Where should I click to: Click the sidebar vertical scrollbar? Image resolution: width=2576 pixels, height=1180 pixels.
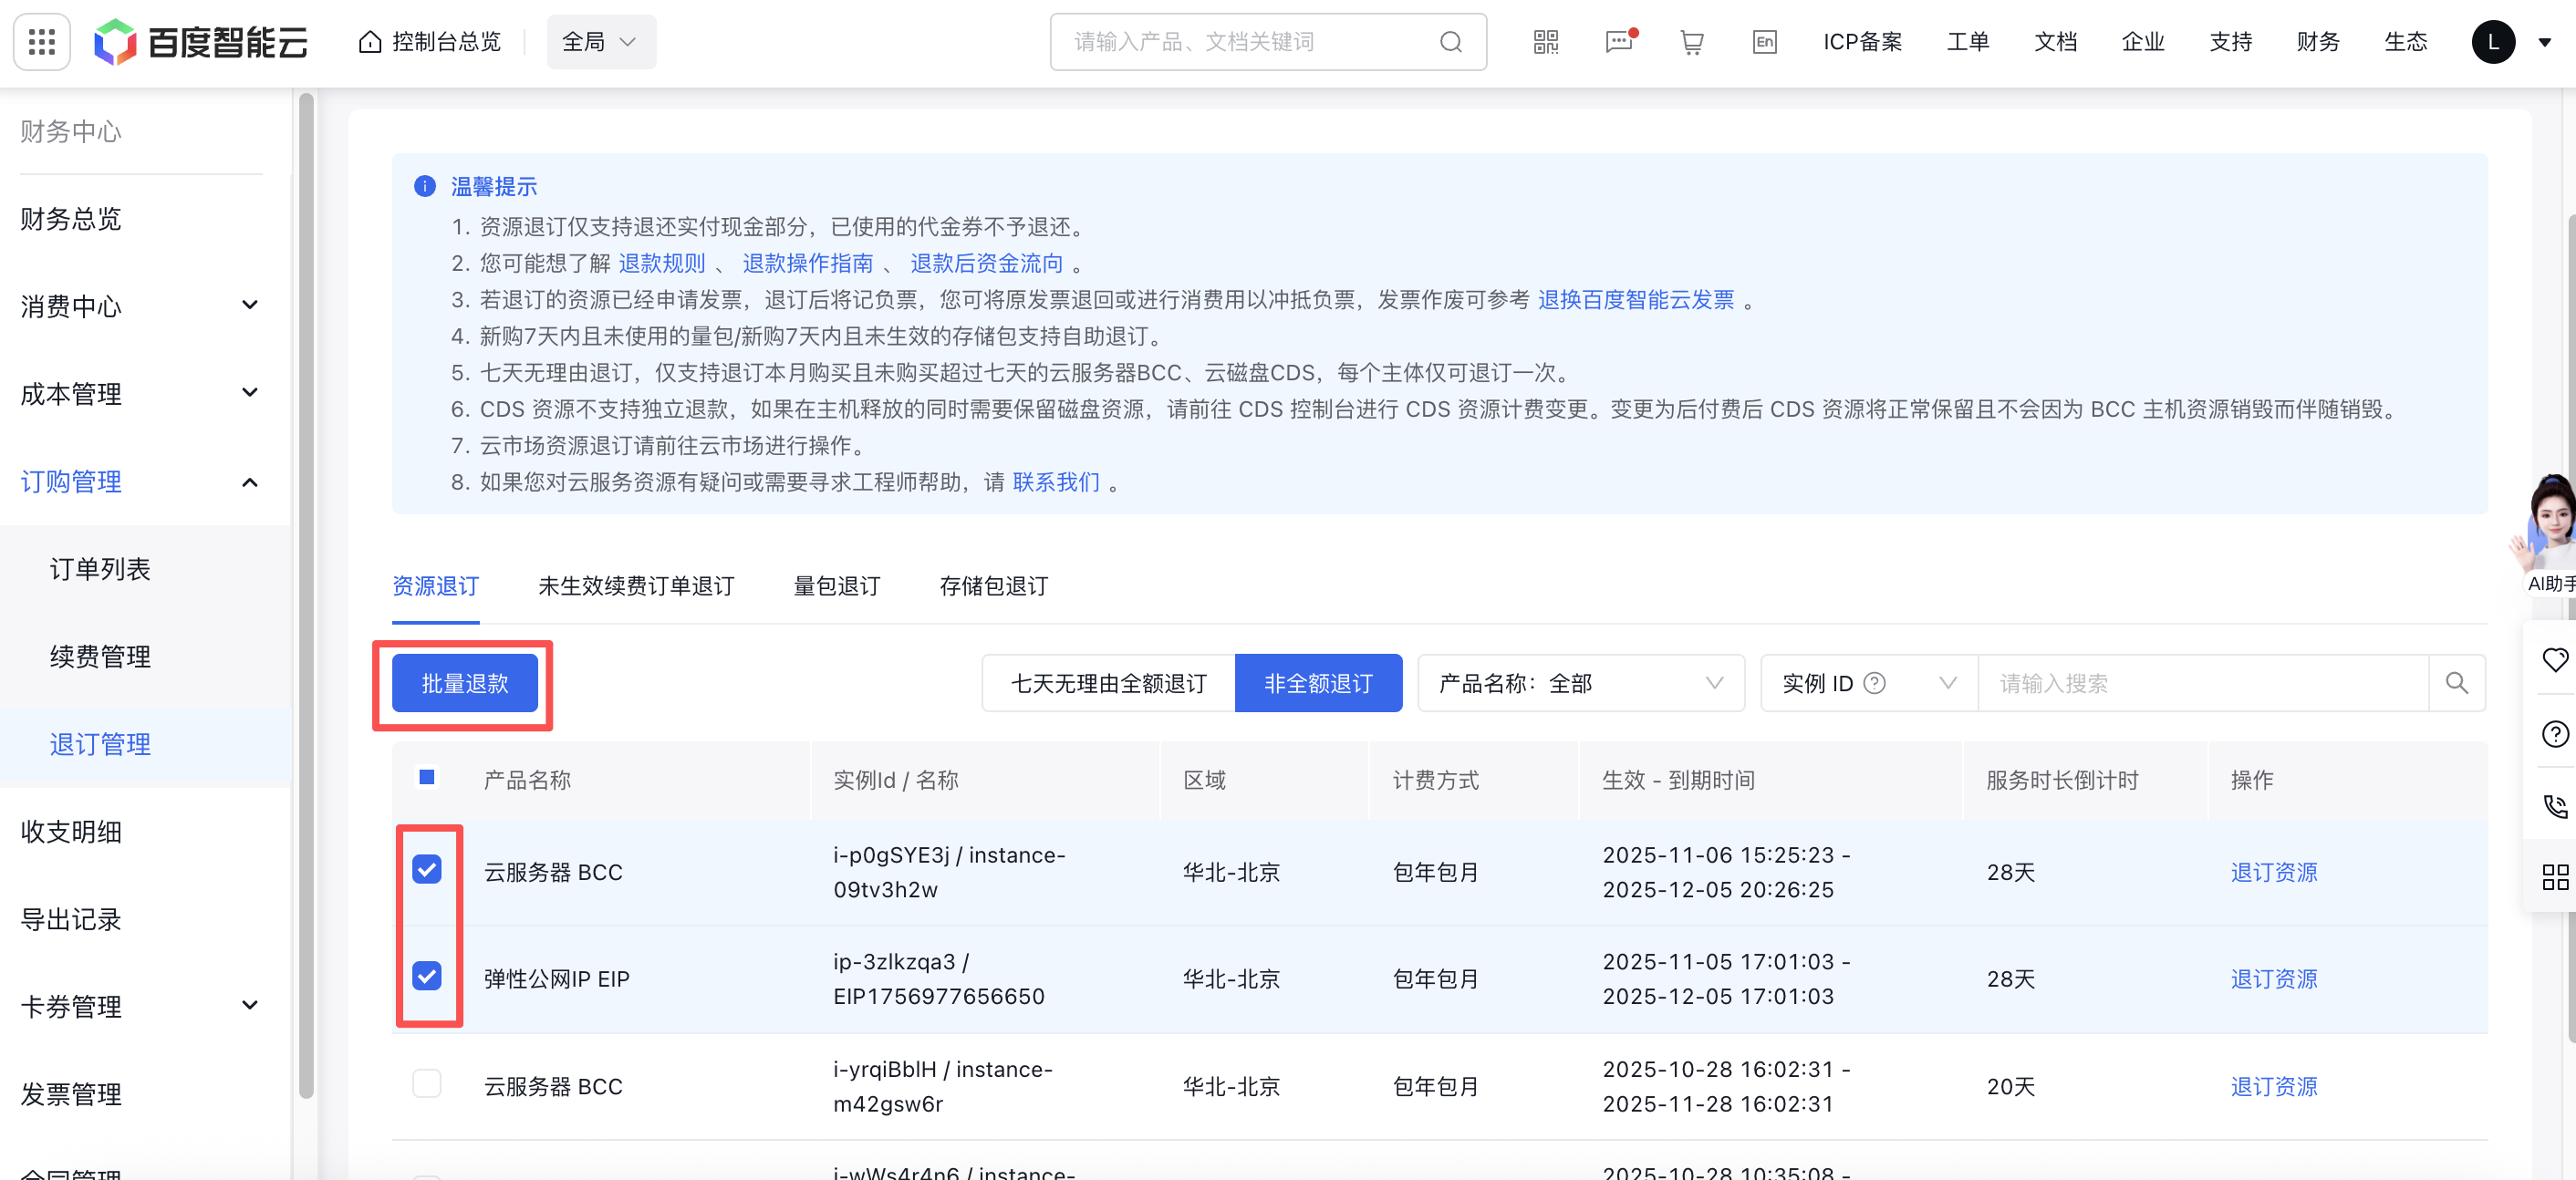click(306, 595)
